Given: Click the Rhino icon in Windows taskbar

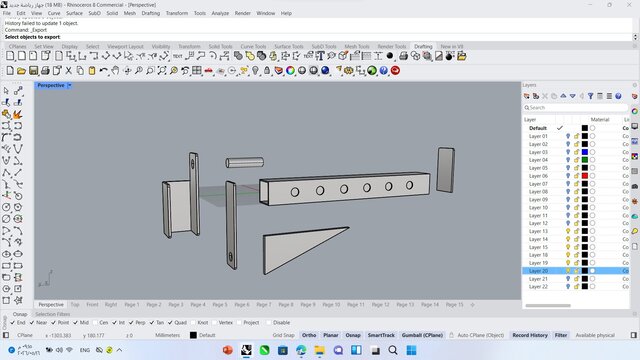Looking at the screenshot, I should (246, 350).
